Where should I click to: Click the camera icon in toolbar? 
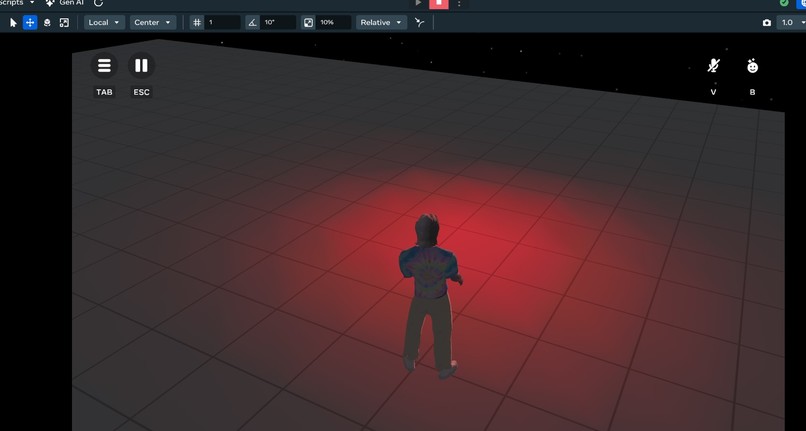[766, 23]
